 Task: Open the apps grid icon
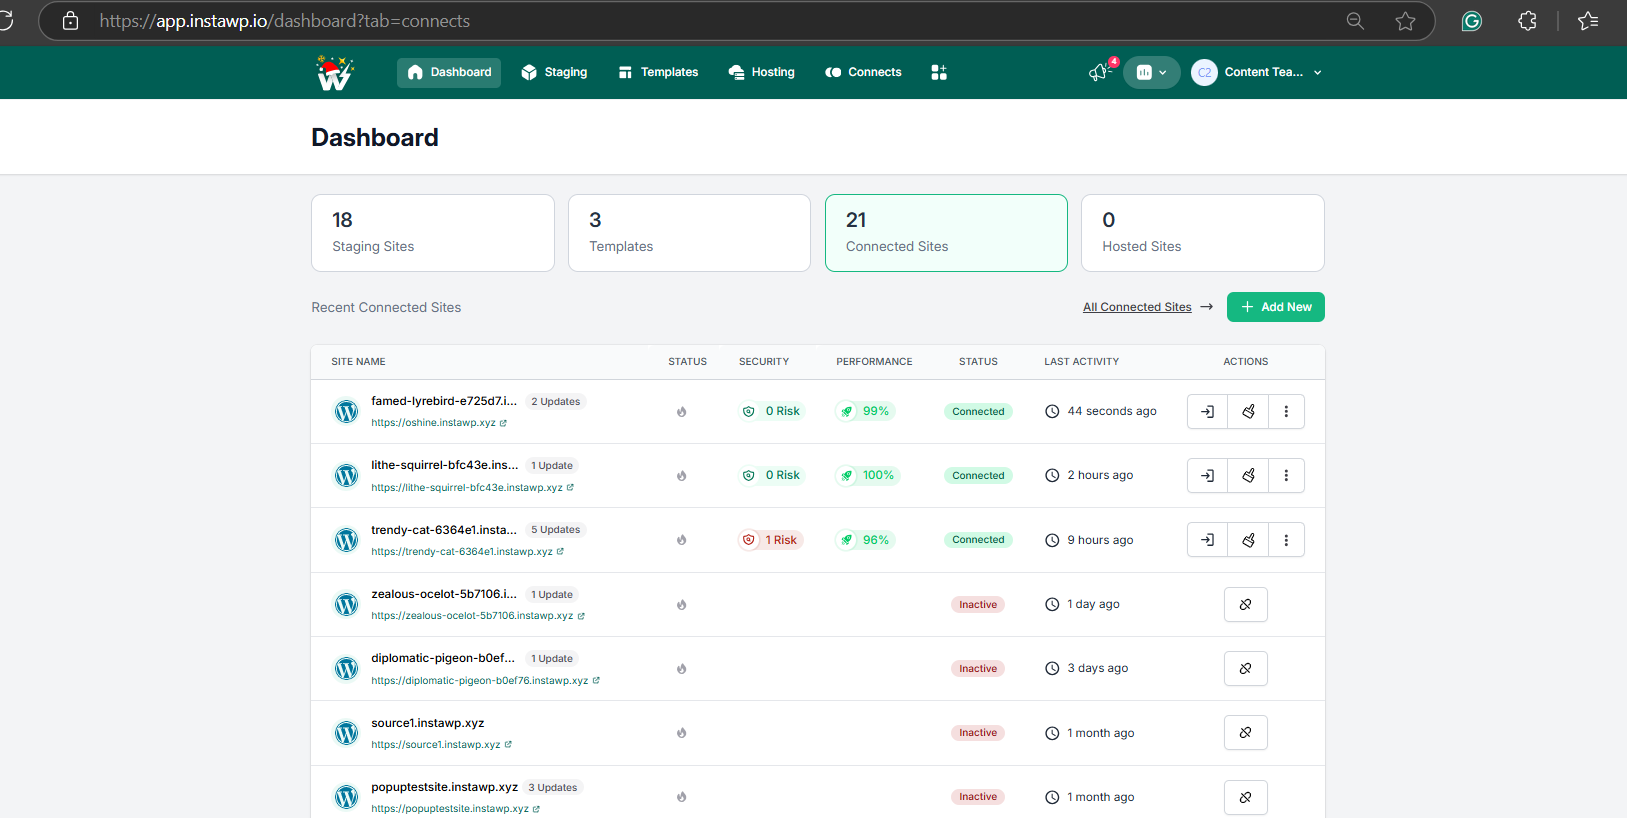click(939, 72)
